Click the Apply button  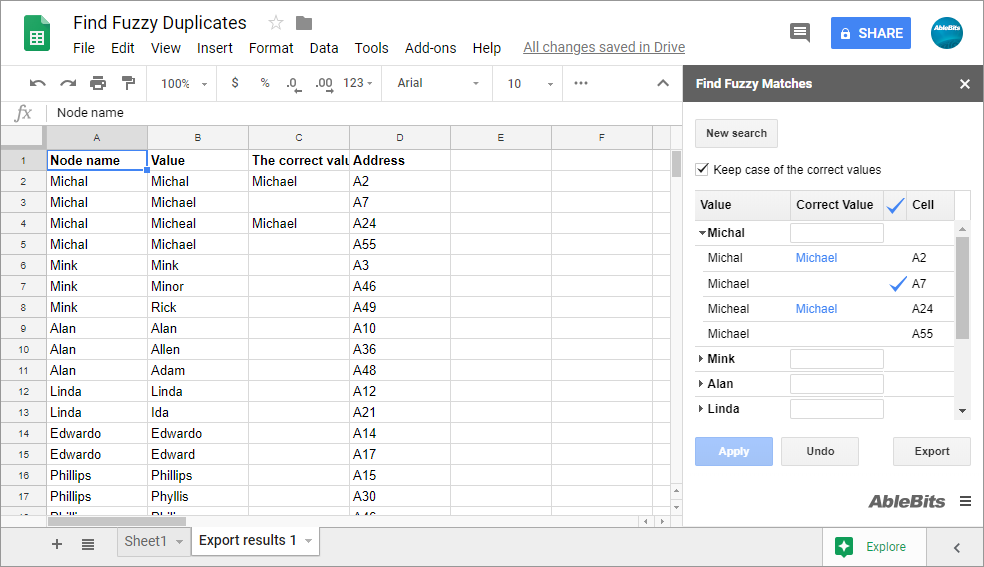pyautogui.click(x=734, y=452)
